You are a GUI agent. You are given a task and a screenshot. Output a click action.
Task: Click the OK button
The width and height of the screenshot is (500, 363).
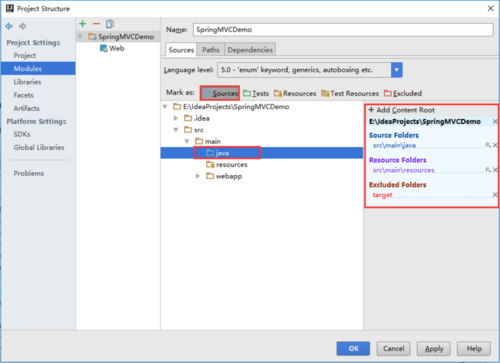tap(353, 349)
